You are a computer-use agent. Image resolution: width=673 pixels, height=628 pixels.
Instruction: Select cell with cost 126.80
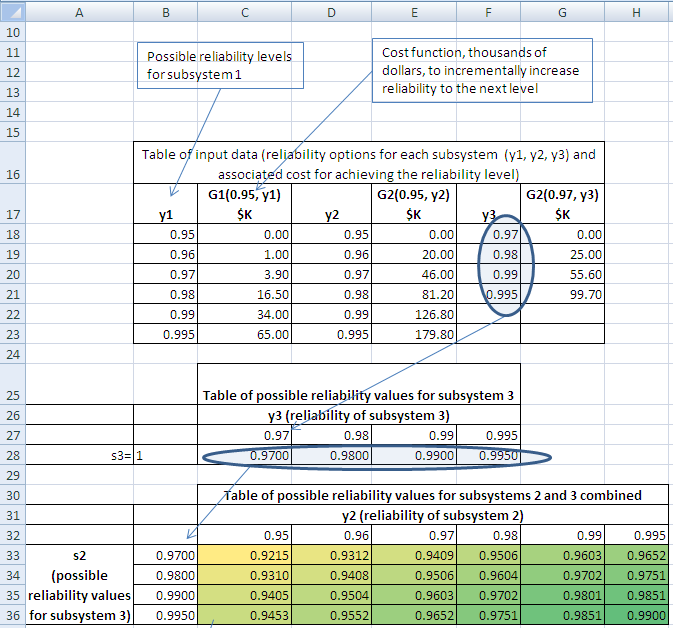tap(414, 314)
